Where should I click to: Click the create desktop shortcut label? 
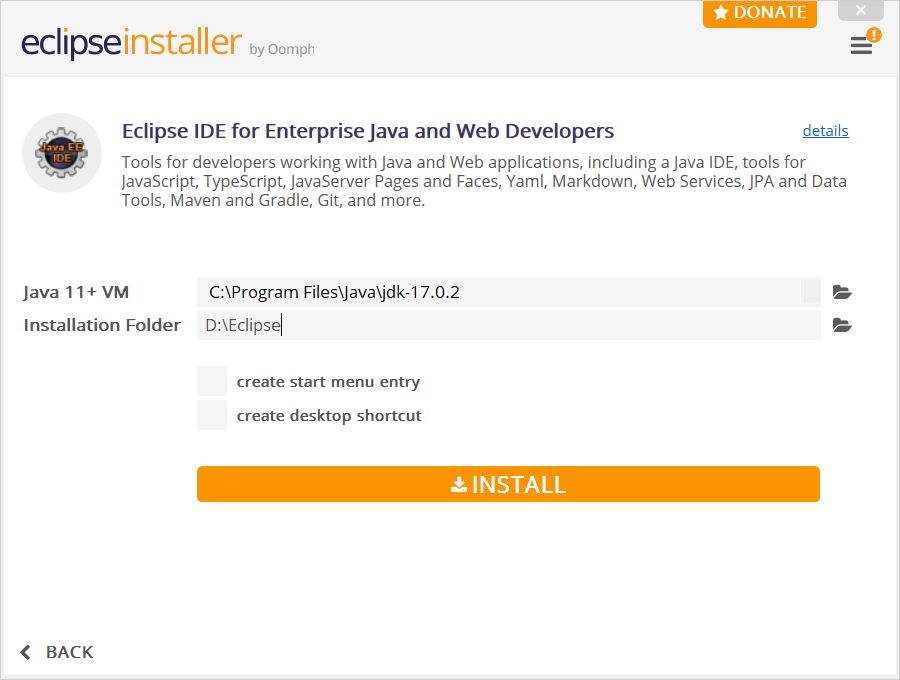click(x=329, y=415)
